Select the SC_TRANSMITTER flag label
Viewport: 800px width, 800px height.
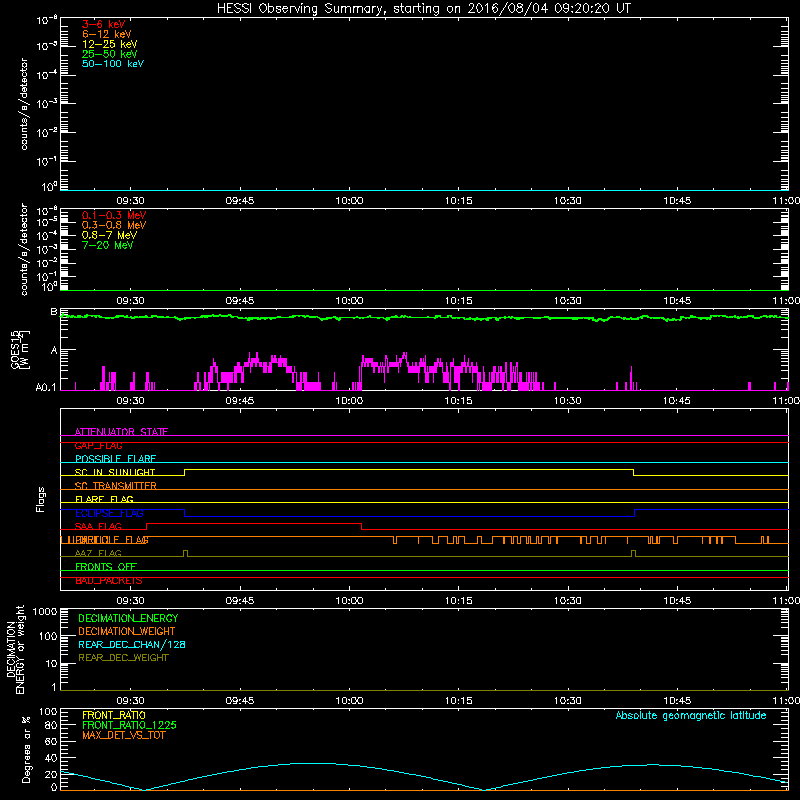click(116, 485)
